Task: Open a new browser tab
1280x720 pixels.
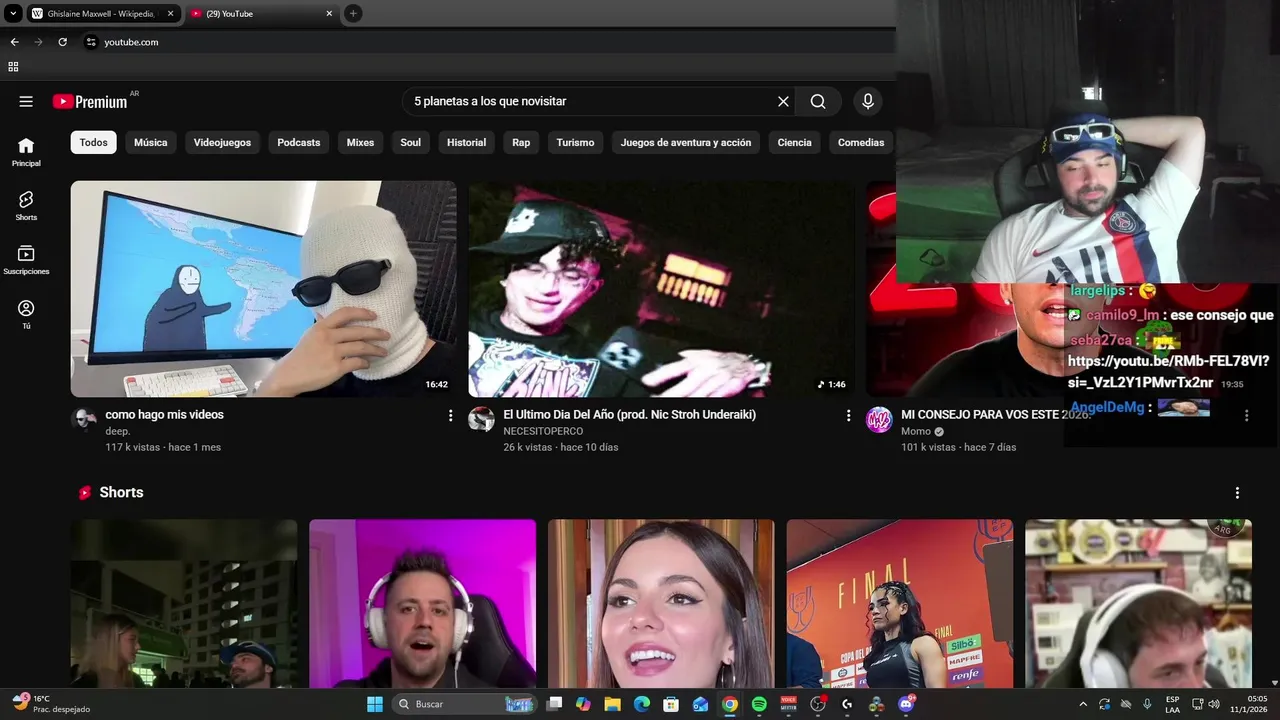Action: pyautogui.click(x=353, y=13)
